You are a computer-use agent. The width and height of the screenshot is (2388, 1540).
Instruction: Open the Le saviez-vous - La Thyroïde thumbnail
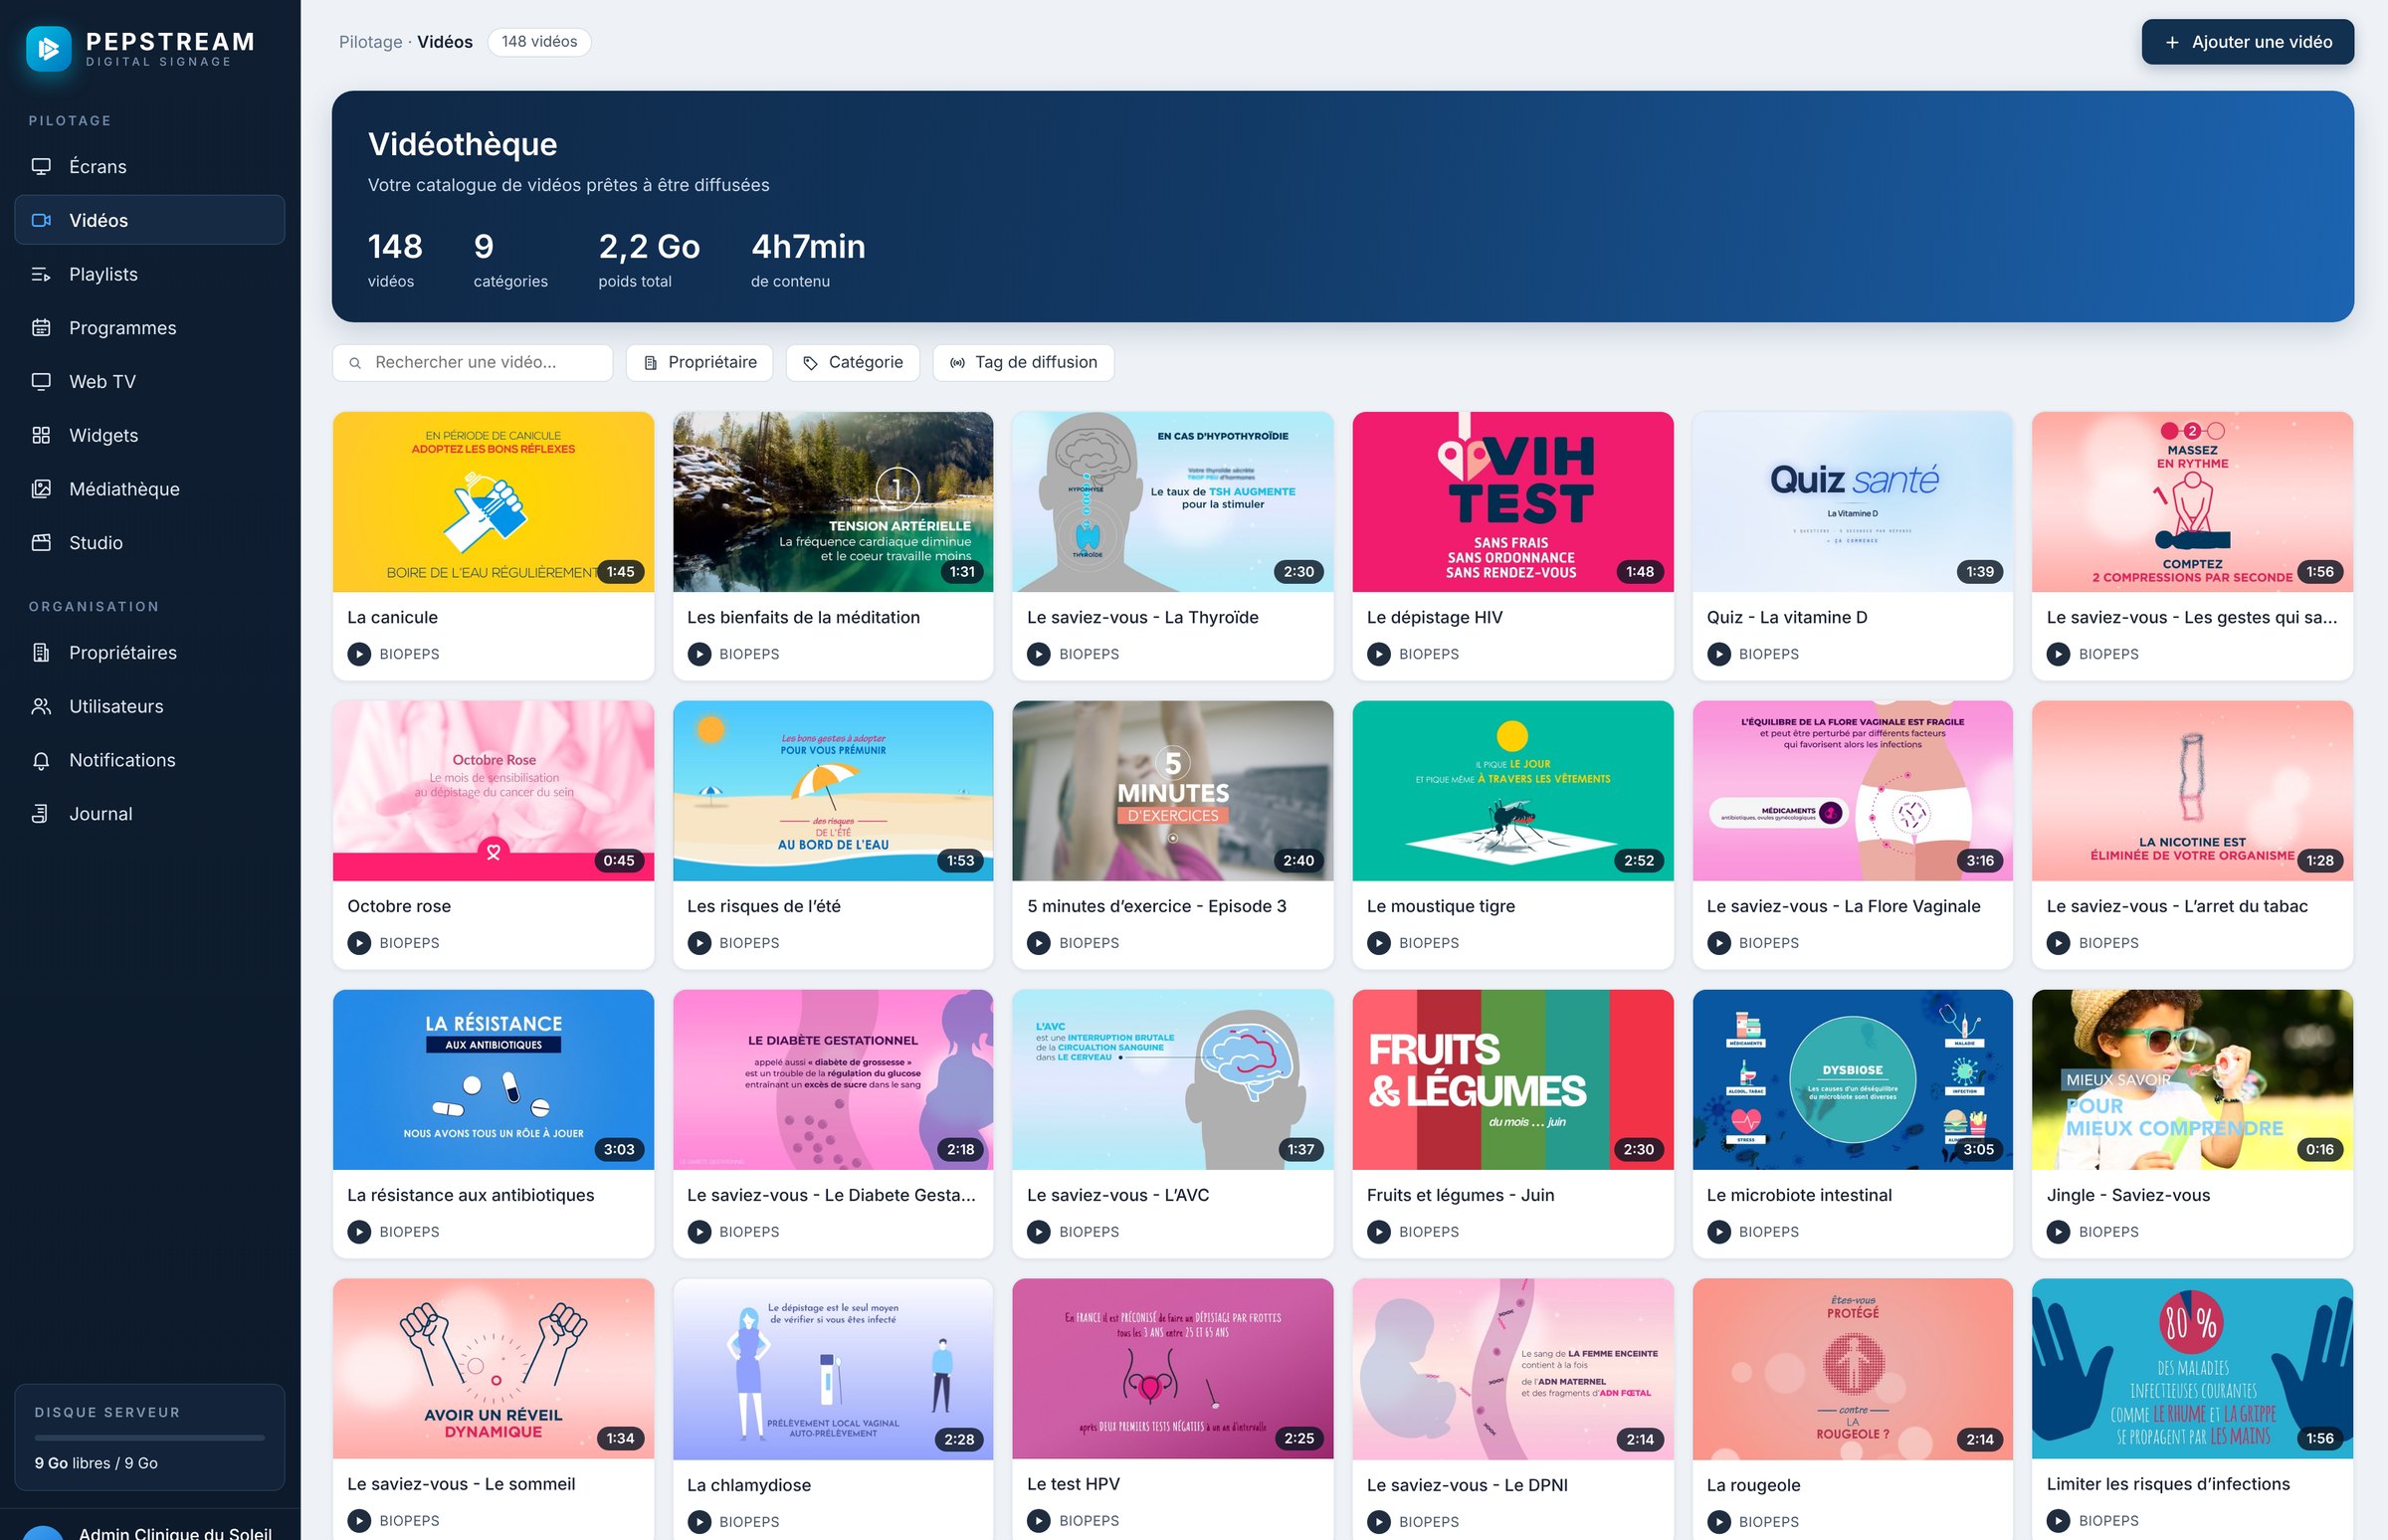click(1173, 502)
